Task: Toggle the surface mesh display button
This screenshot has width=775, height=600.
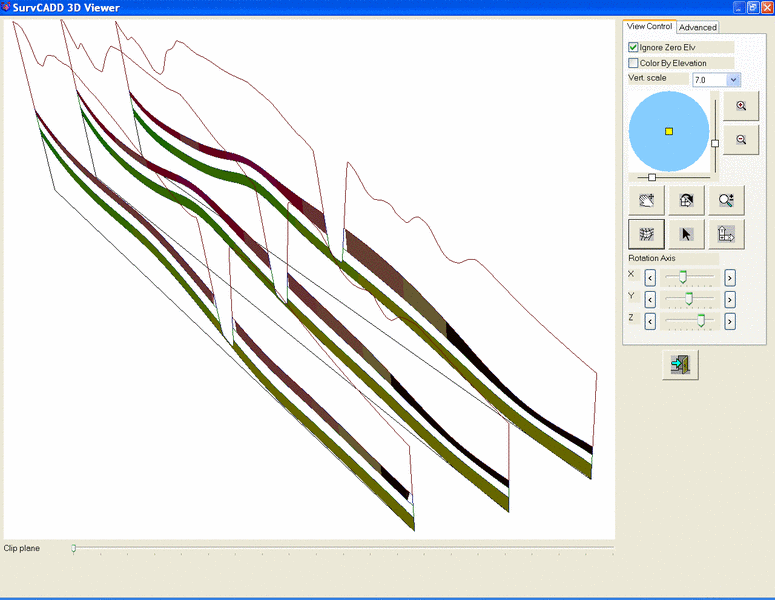Action: pos(646,234)
